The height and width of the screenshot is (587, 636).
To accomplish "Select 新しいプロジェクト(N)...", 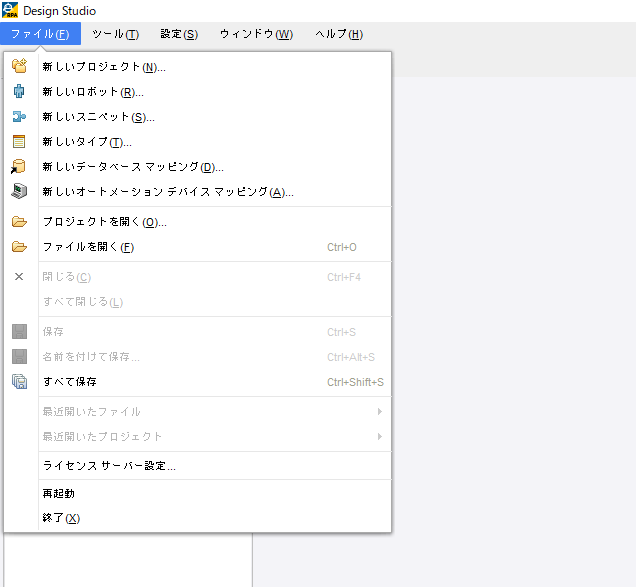I will coord(198,67).
